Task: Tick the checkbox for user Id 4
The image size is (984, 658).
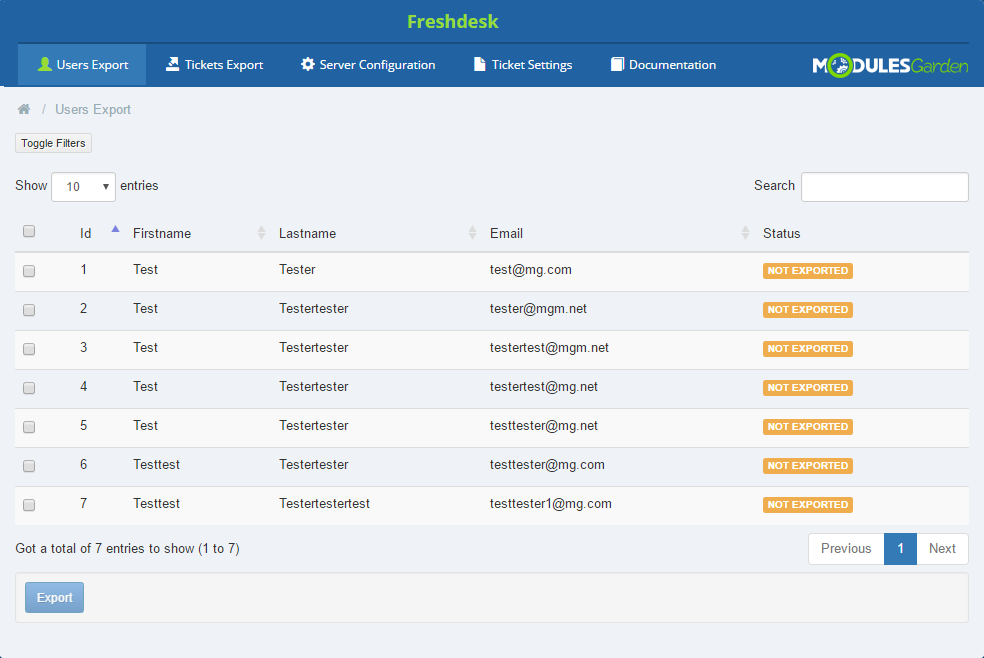Action: 29,388
